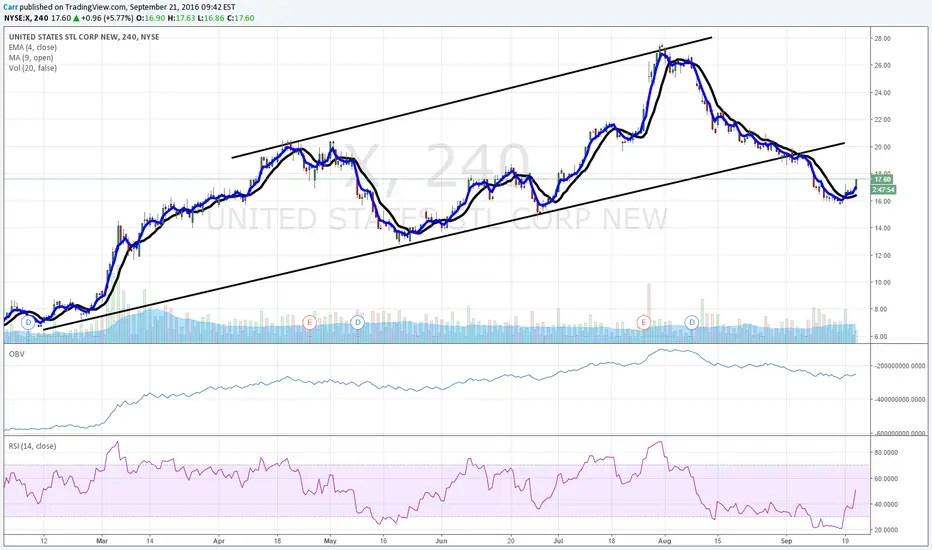Viewport: 932px width, 550px height.
Task: Click the OBV pane label
Action: tap(16, 354)
